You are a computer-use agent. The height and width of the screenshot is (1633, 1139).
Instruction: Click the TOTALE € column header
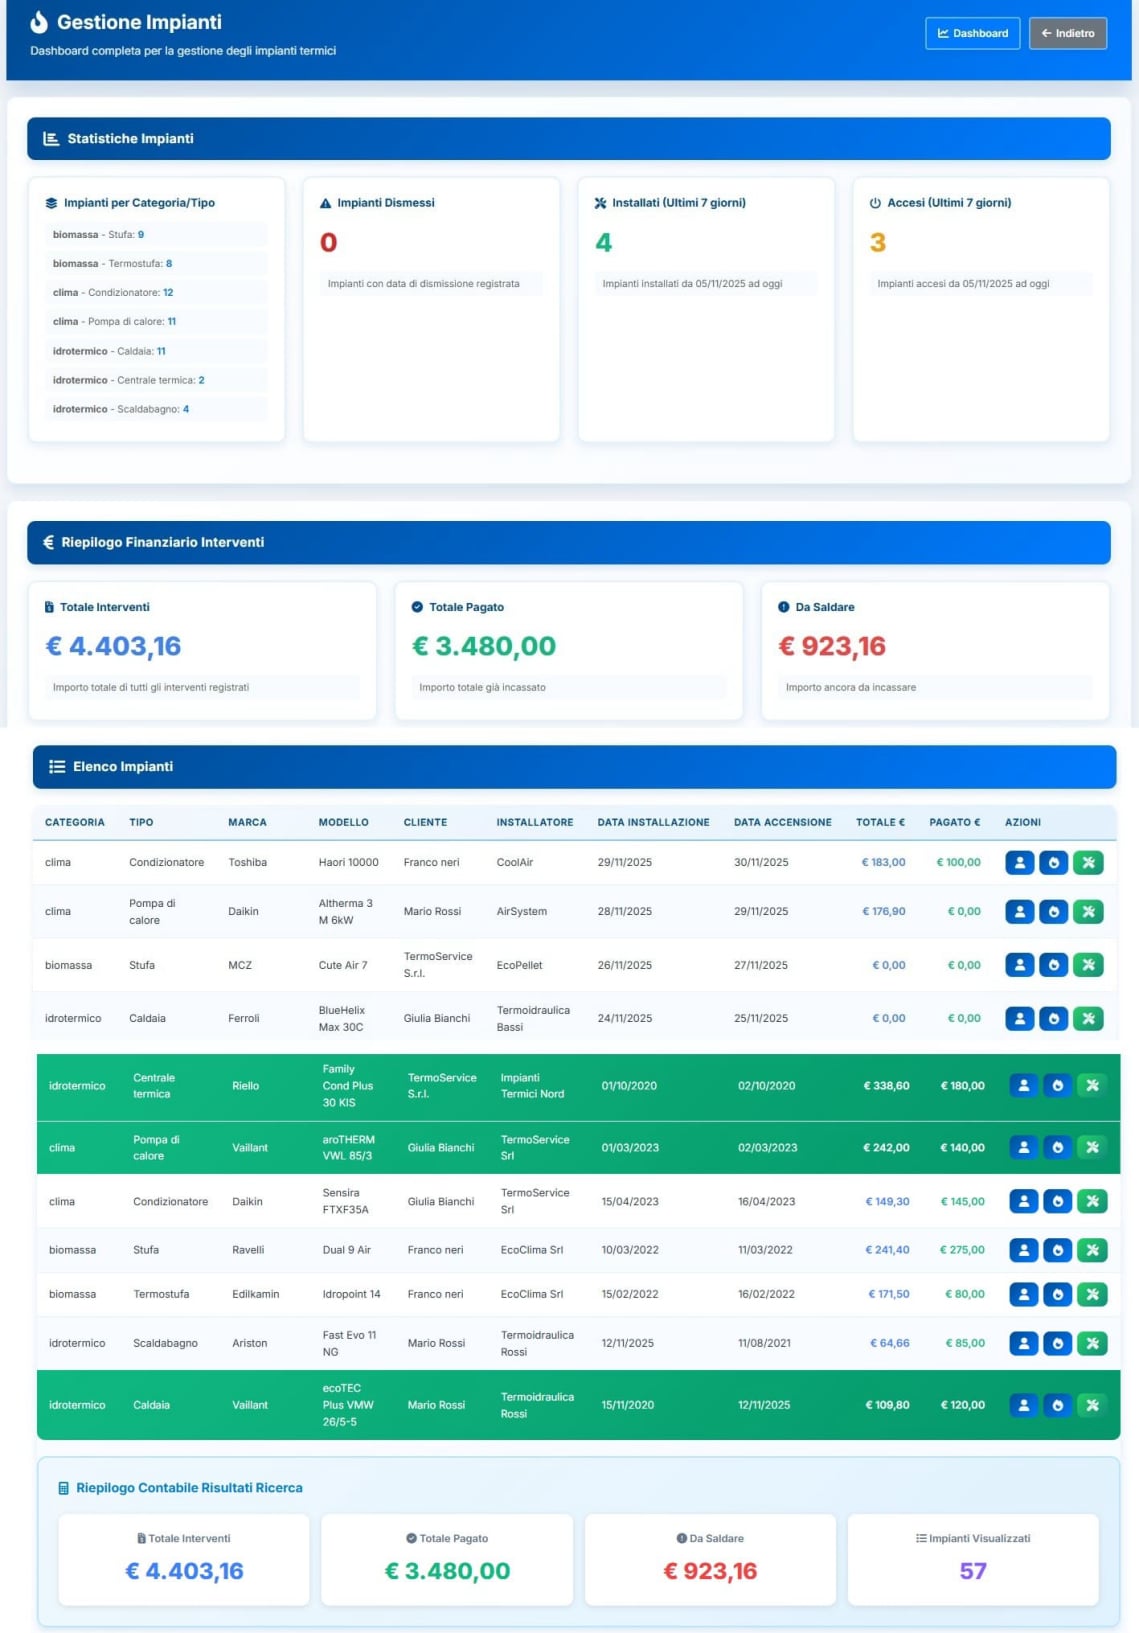(880, 822)
